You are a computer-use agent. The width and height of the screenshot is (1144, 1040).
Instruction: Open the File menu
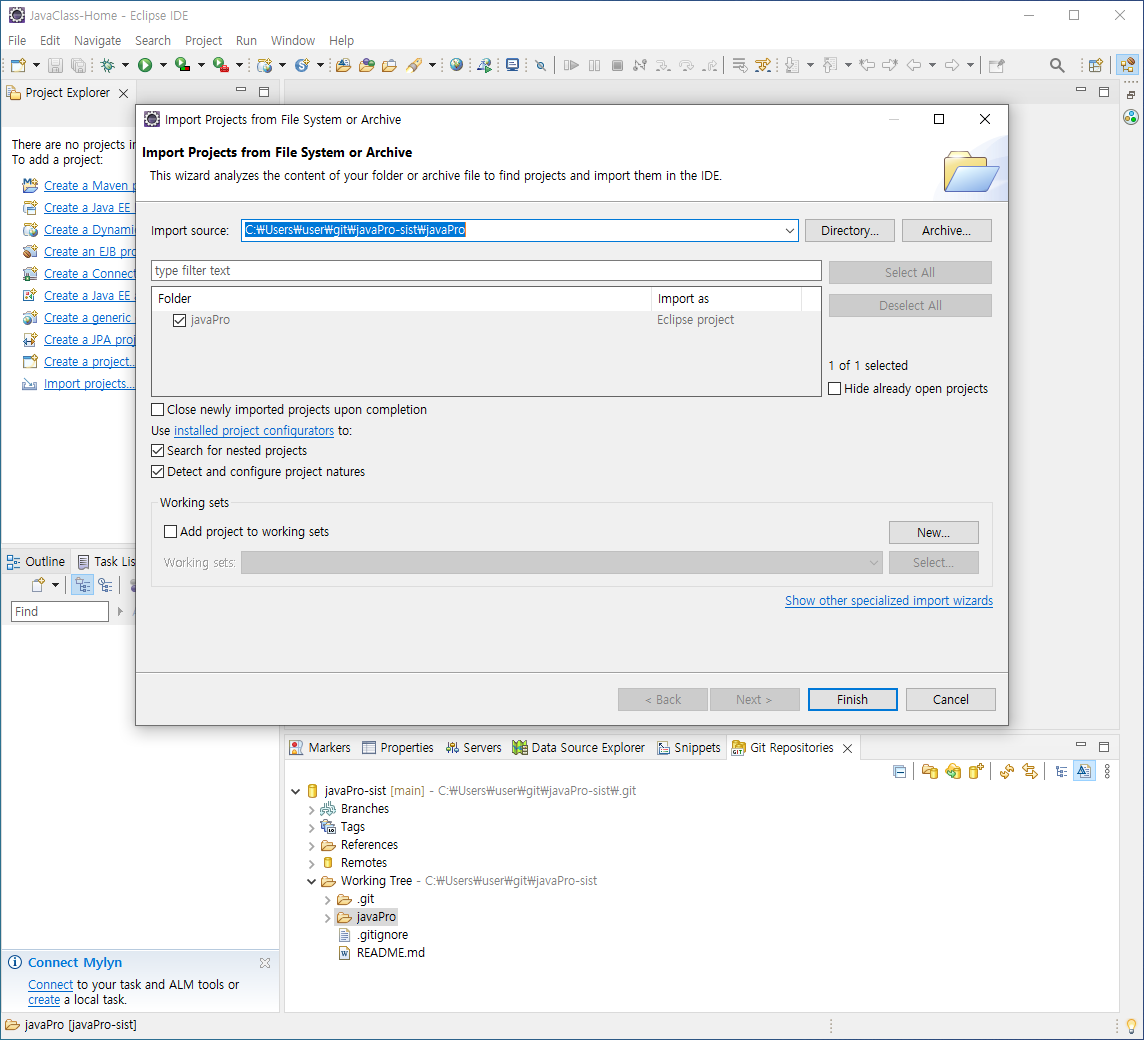tap(17, 41)
